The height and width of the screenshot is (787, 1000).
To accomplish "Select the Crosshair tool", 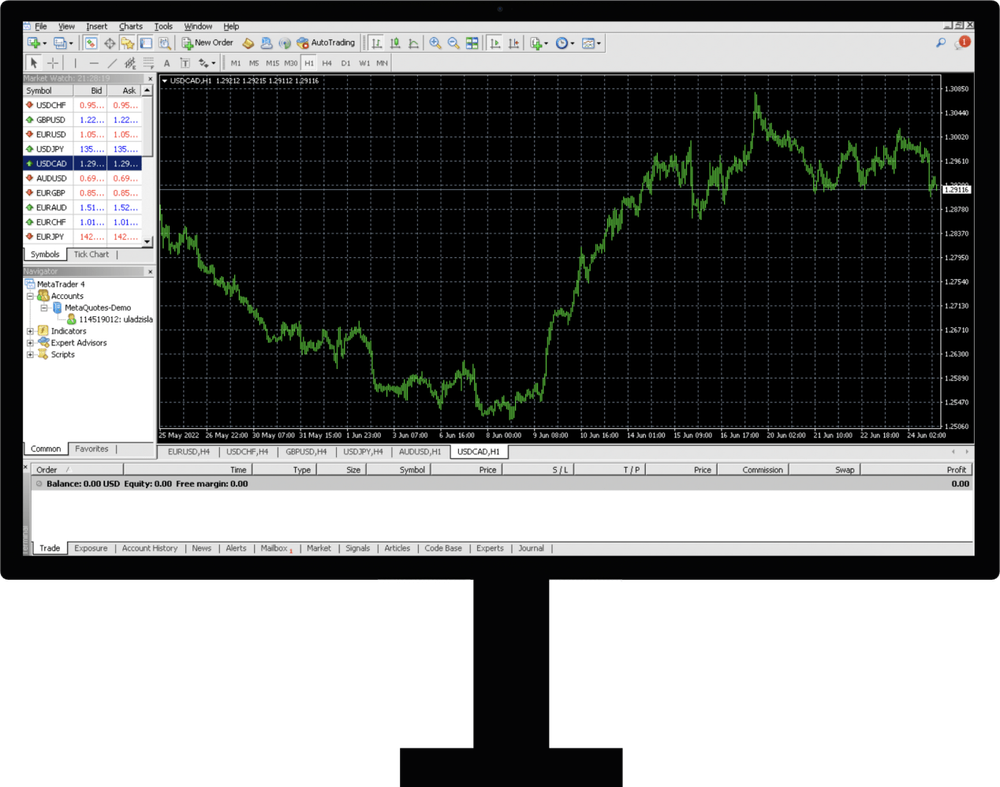I will tap(52, 62).
